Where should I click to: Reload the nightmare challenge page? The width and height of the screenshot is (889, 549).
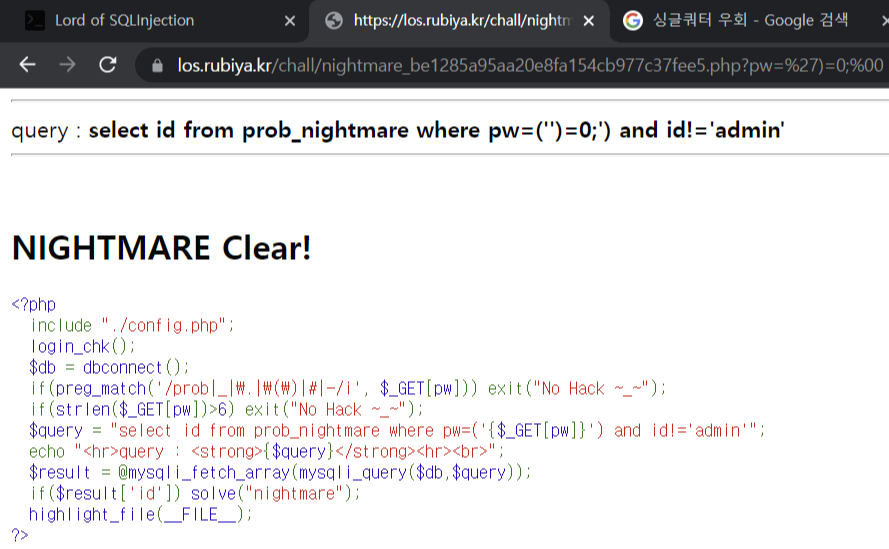point(108,65)
